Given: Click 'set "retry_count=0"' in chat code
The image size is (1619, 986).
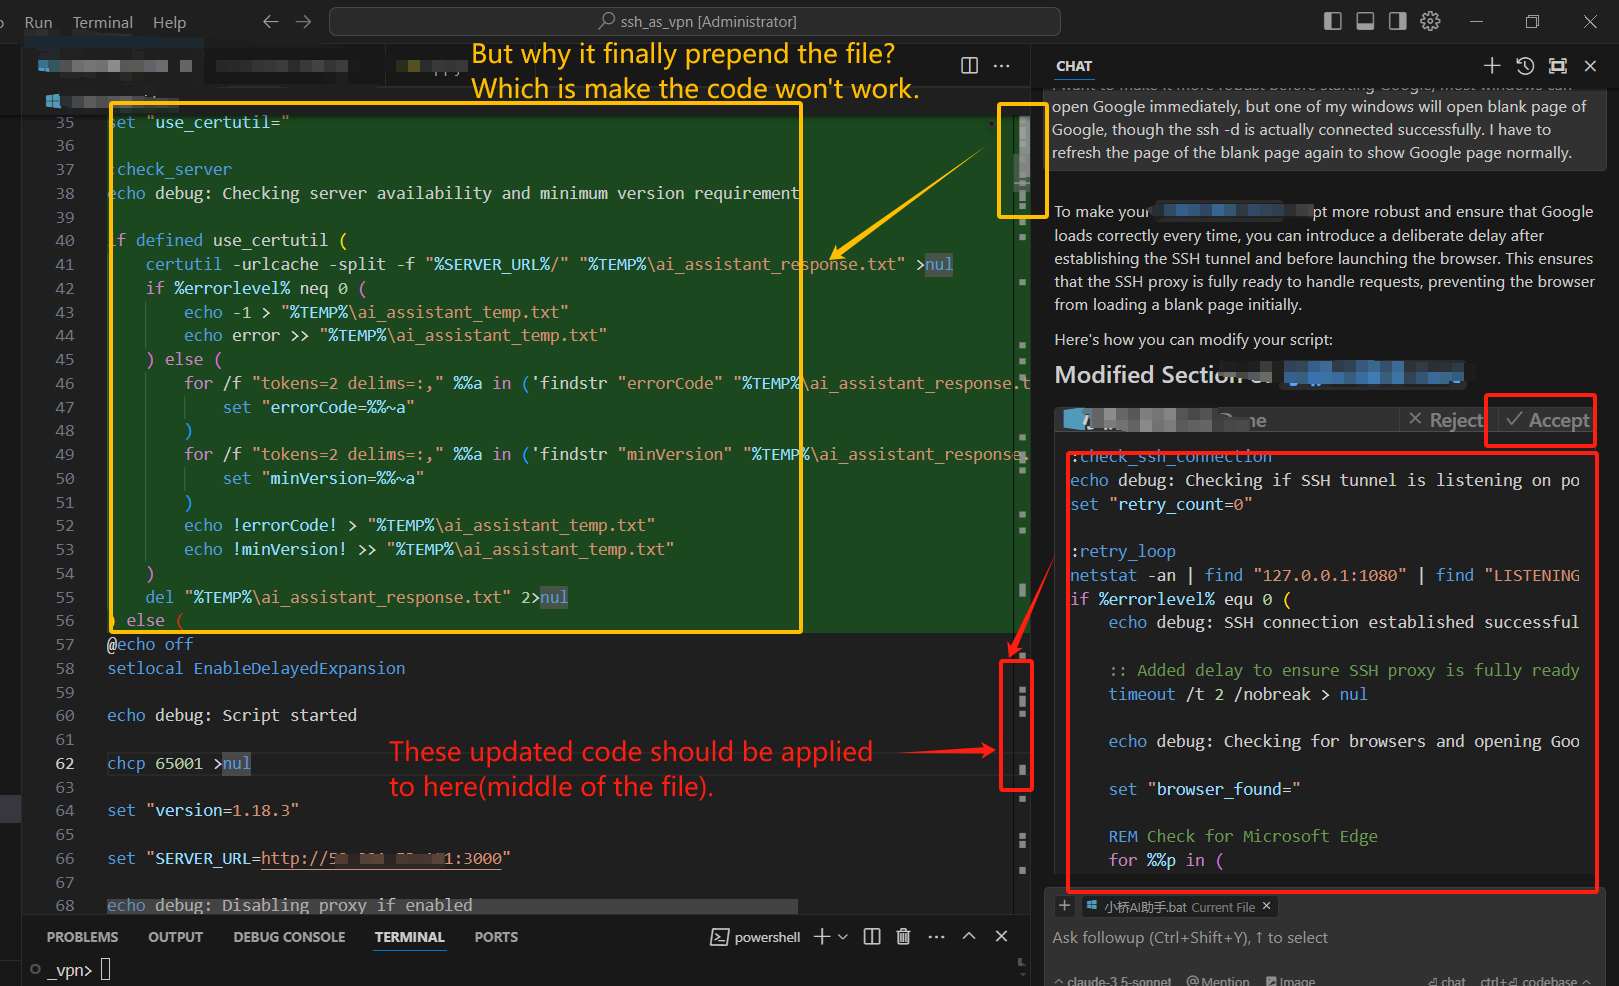Looking at the screenshot, I should 1161,504.
